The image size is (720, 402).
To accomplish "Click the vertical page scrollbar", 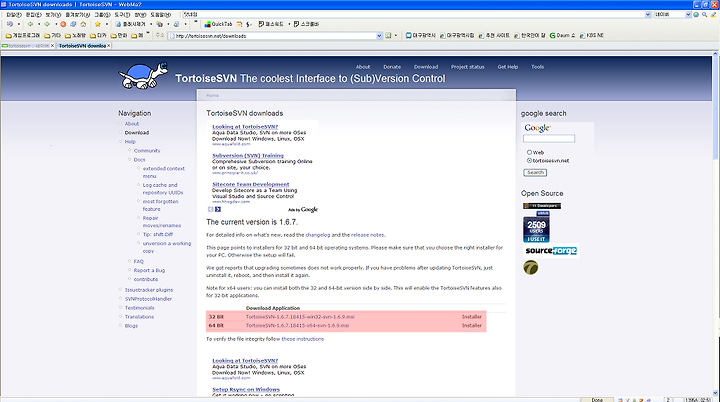I will coord(715,224).
